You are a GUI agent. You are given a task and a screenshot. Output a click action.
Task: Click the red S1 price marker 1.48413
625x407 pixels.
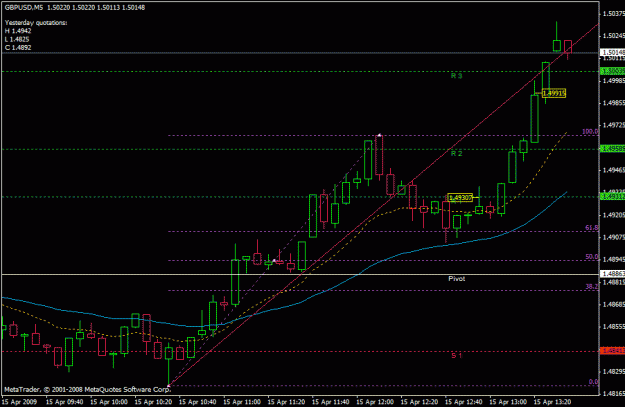coord(613,351)
